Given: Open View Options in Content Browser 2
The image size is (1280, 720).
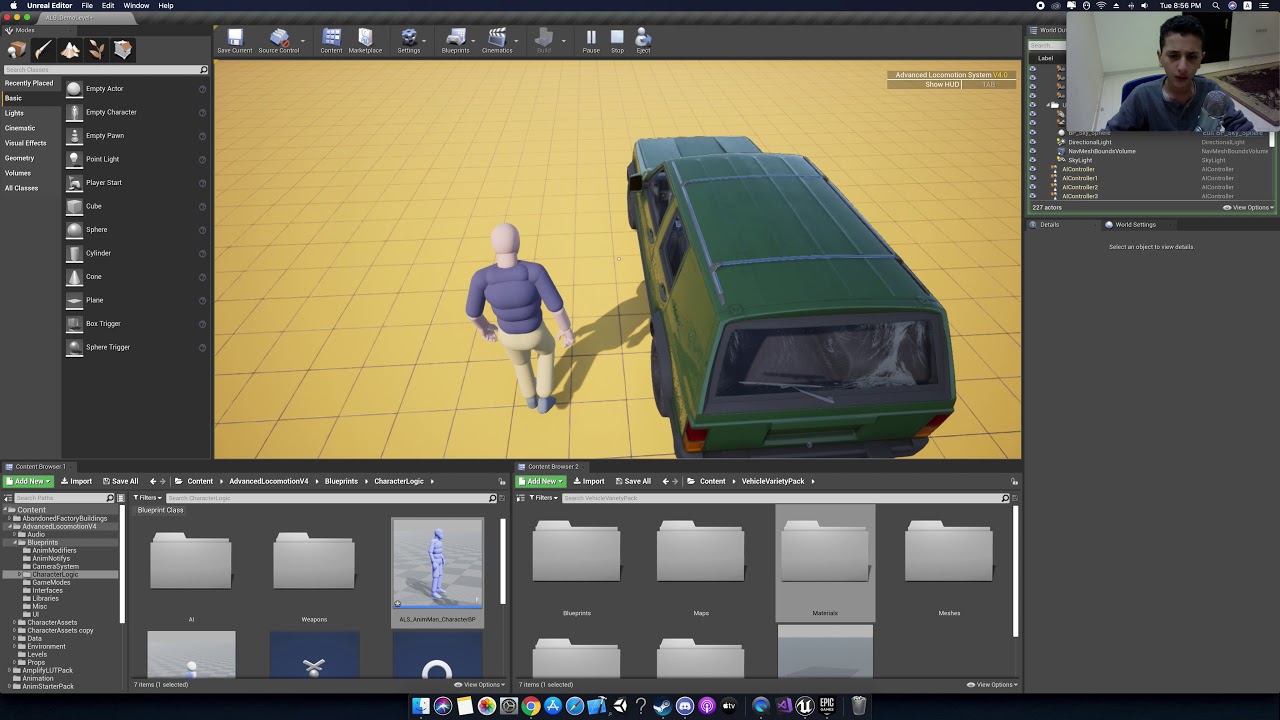Looking at the screenshot, I should 993,685.
